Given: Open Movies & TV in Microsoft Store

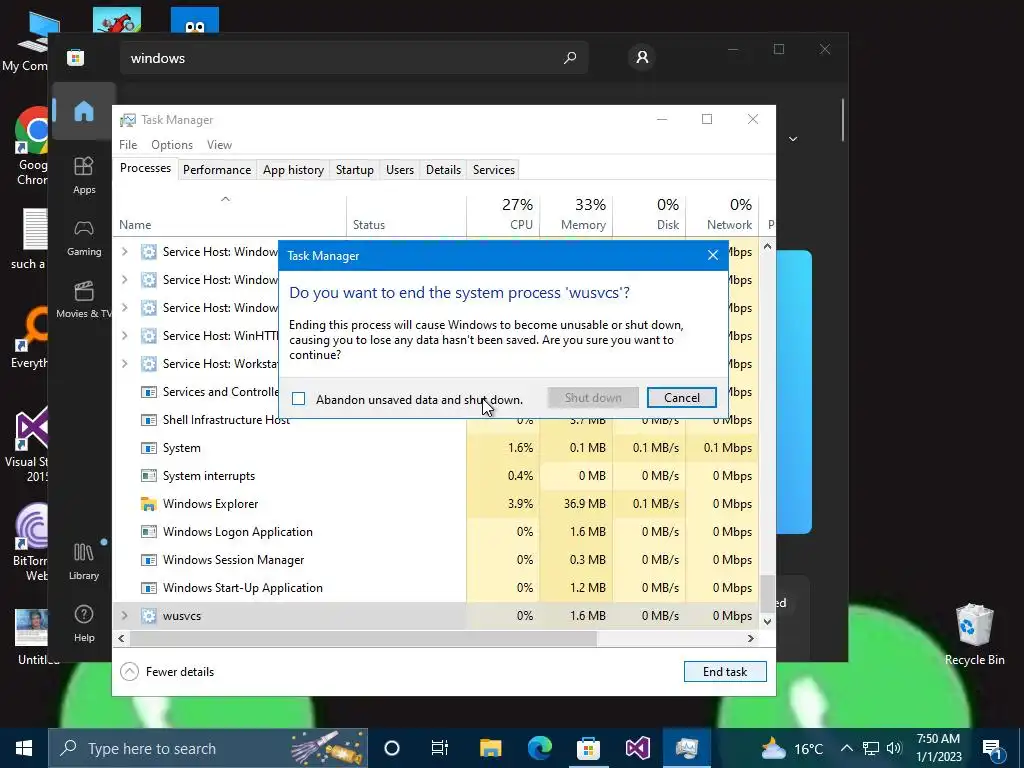Looking at the screenshot, I should (84, 299).
